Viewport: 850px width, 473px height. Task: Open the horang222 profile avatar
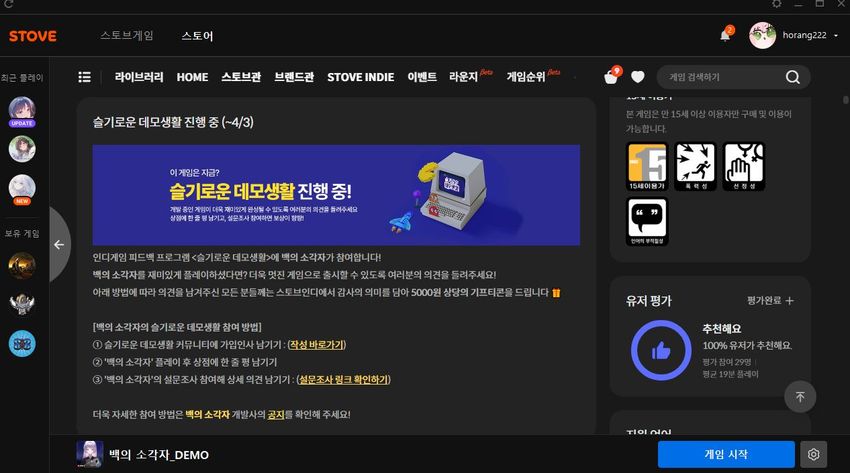[x=762, y=35]
